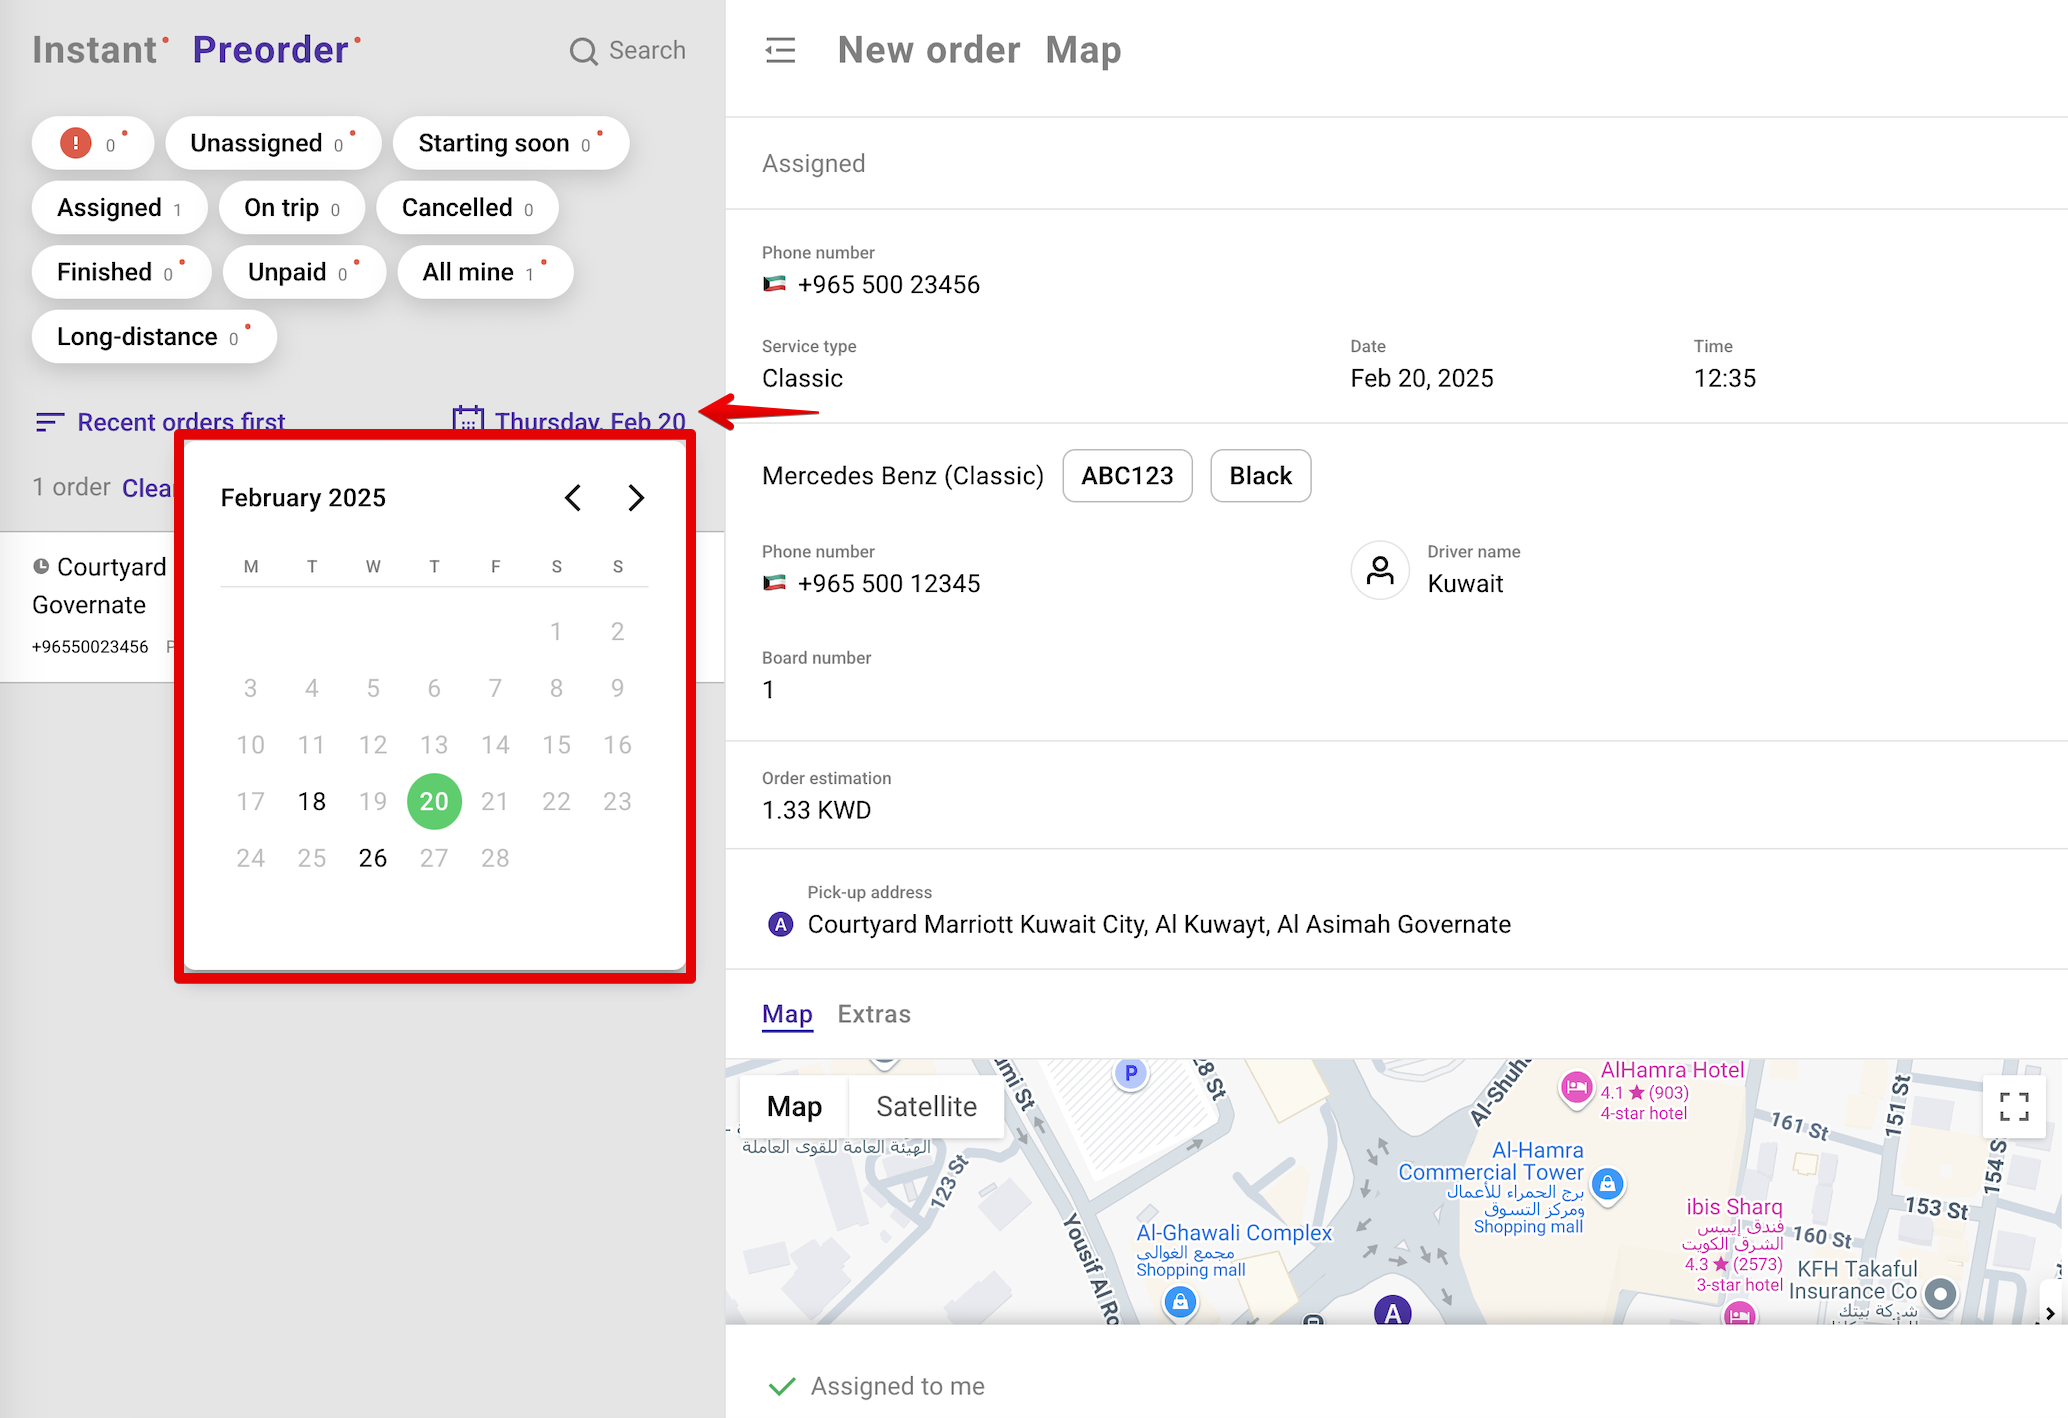Click pickup point A marker on the map
This screenshot has height=1418, width=2068.
1392,1310
